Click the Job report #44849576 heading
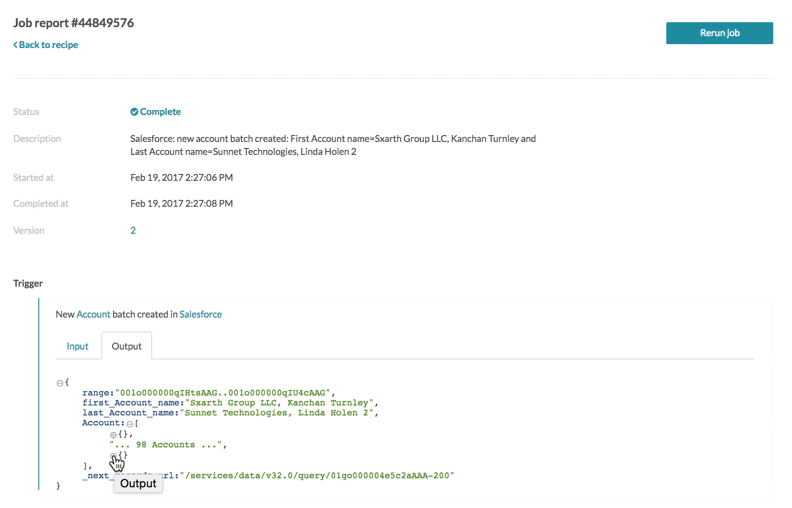This screenshot has width=792, height=508. click(74, 24)
